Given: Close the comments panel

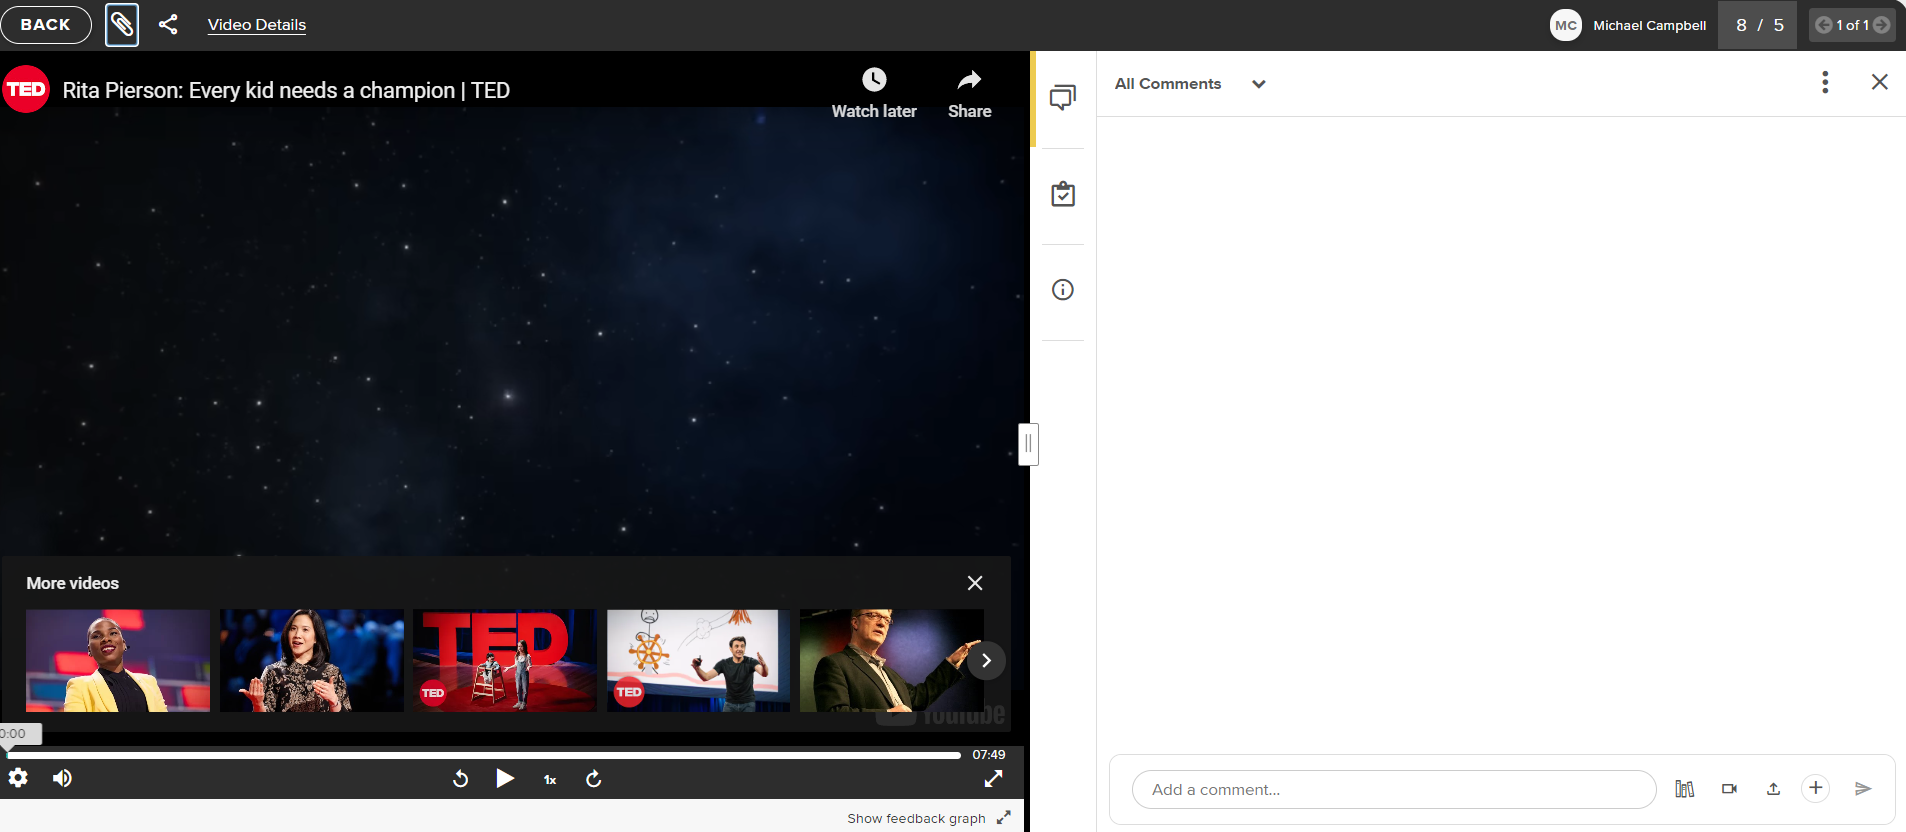Looking at the screenshot, I should pos(1880,82).
